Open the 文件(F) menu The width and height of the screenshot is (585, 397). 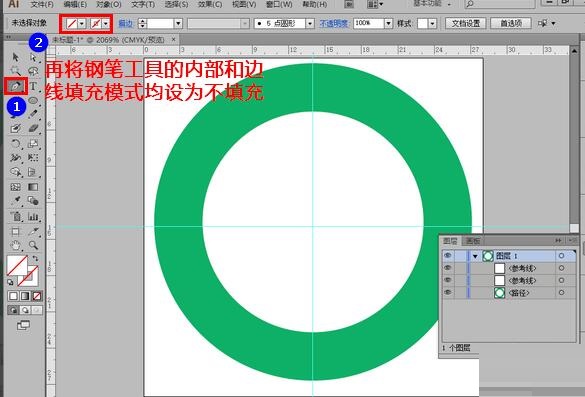(x=42, y=4)
